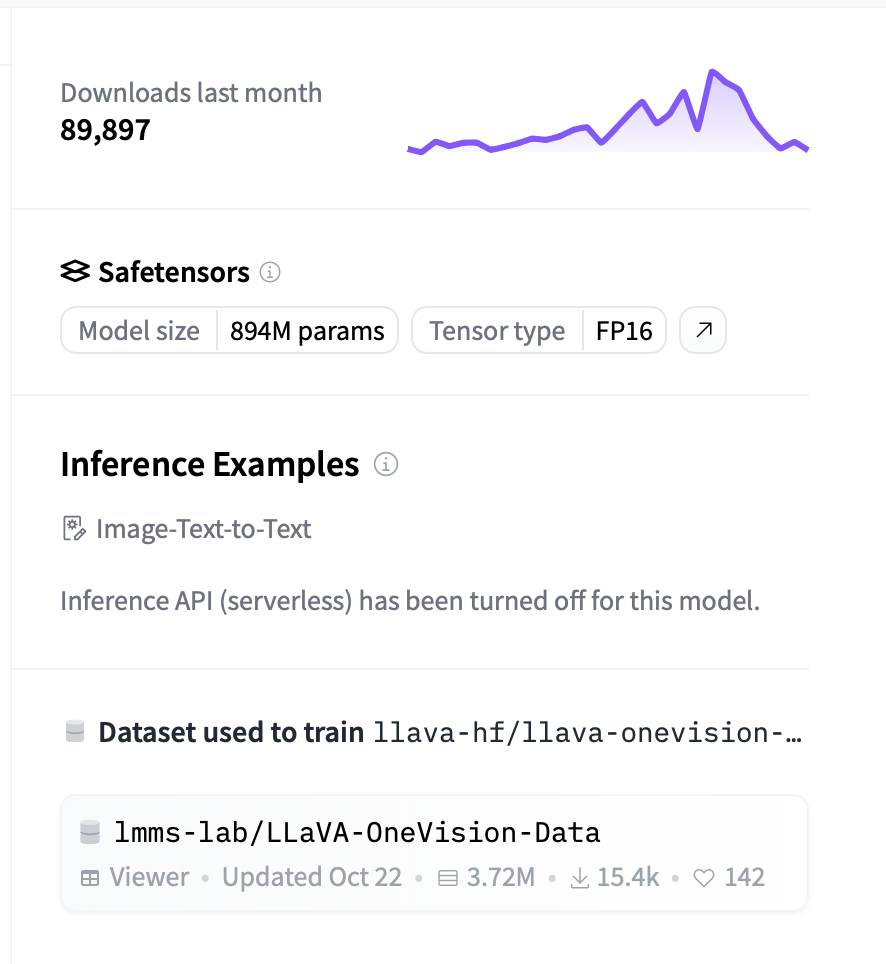Click the dataset icon in the lmms-lab card
This screenshot has width=886, height=964.
pos(91,832)
